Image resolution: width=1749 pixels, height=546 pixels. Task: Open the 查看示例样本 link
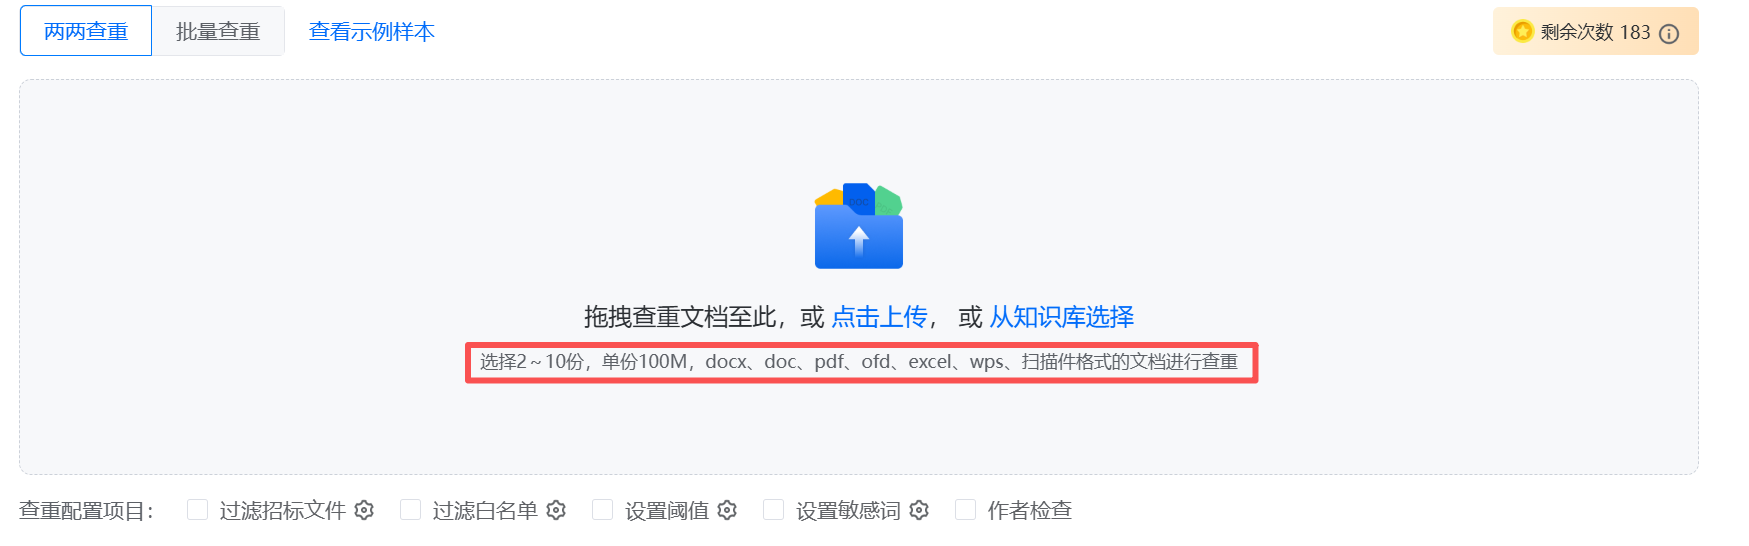[372, 31]
